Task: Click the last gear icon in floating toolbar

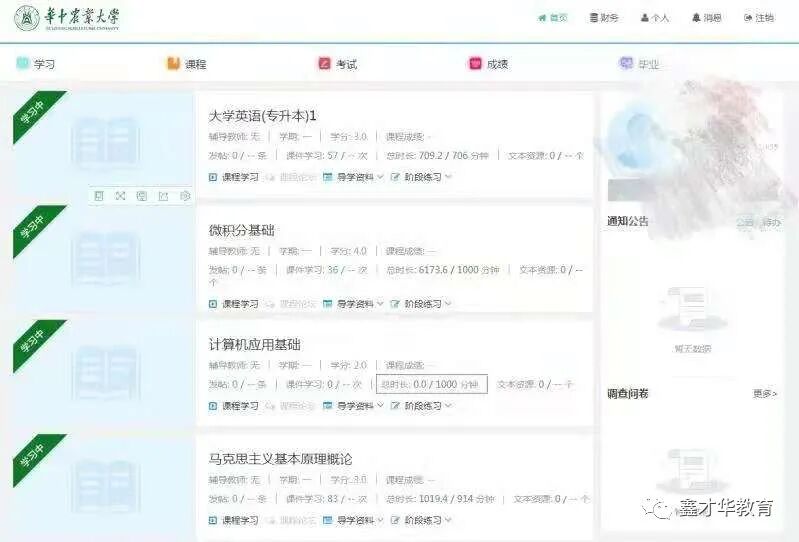Action: [185, 196]
